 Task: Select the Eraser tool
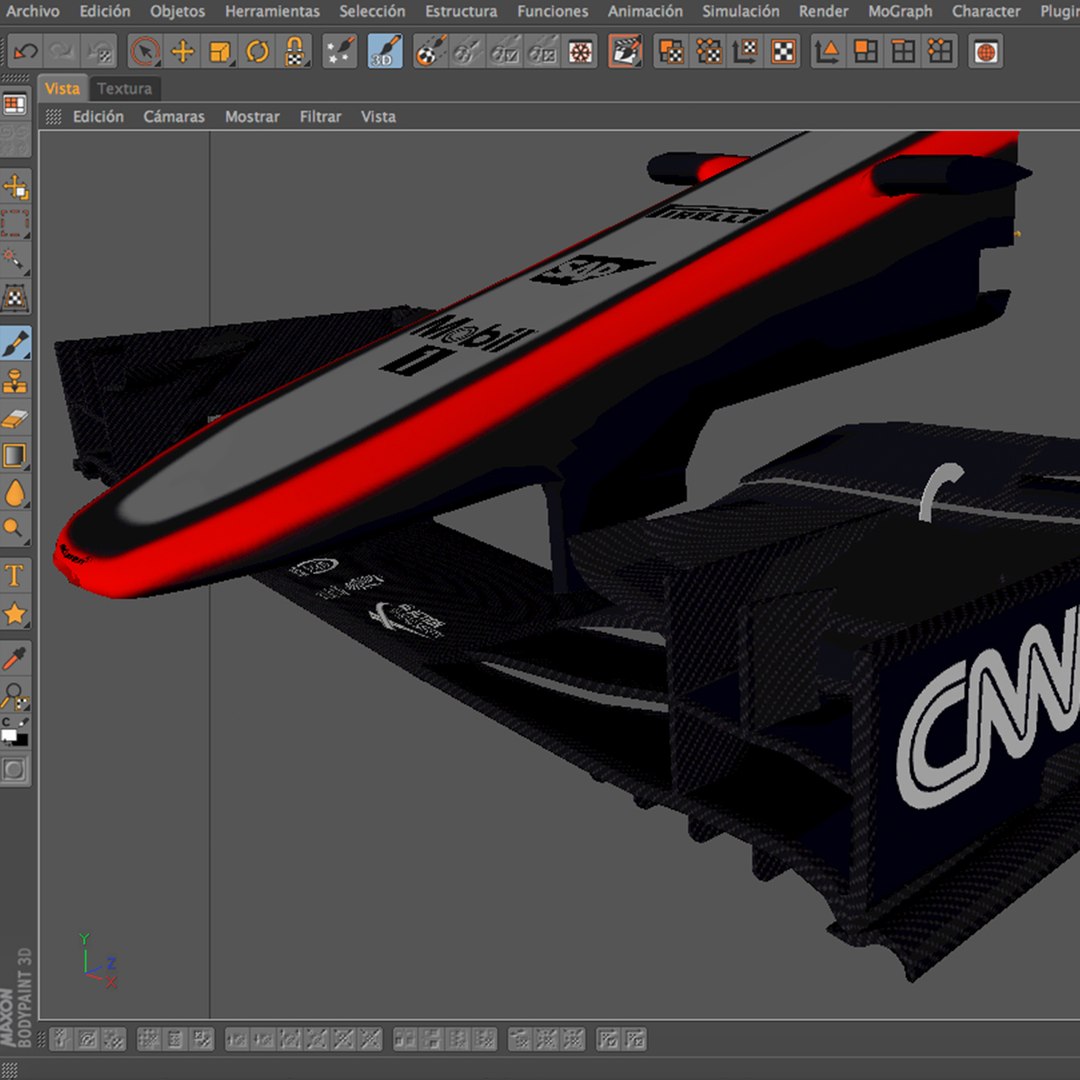tap(15, 417)
